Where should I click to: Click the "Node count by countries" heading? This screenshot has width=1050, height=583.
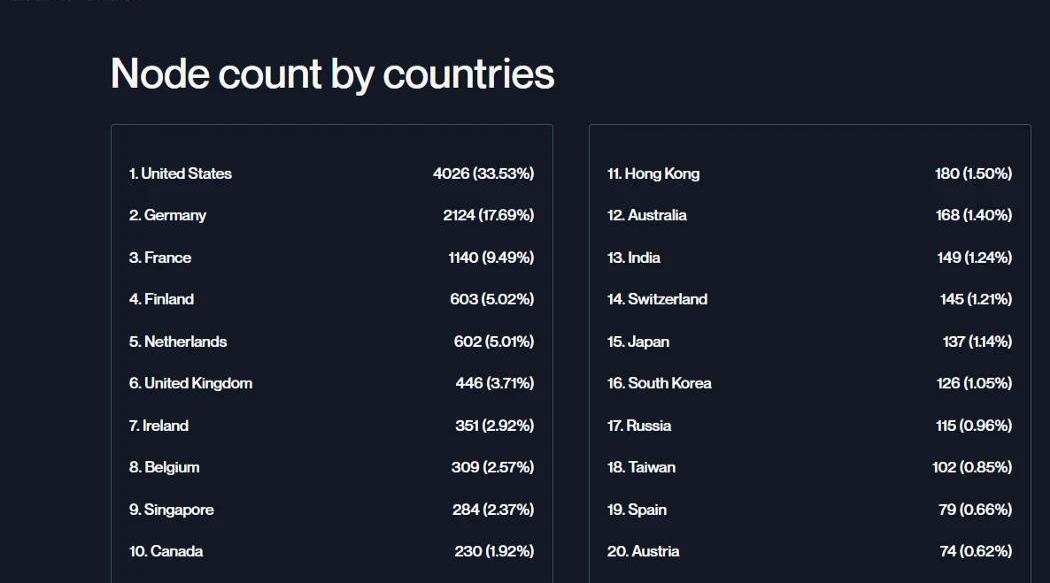tap(332, 74)
